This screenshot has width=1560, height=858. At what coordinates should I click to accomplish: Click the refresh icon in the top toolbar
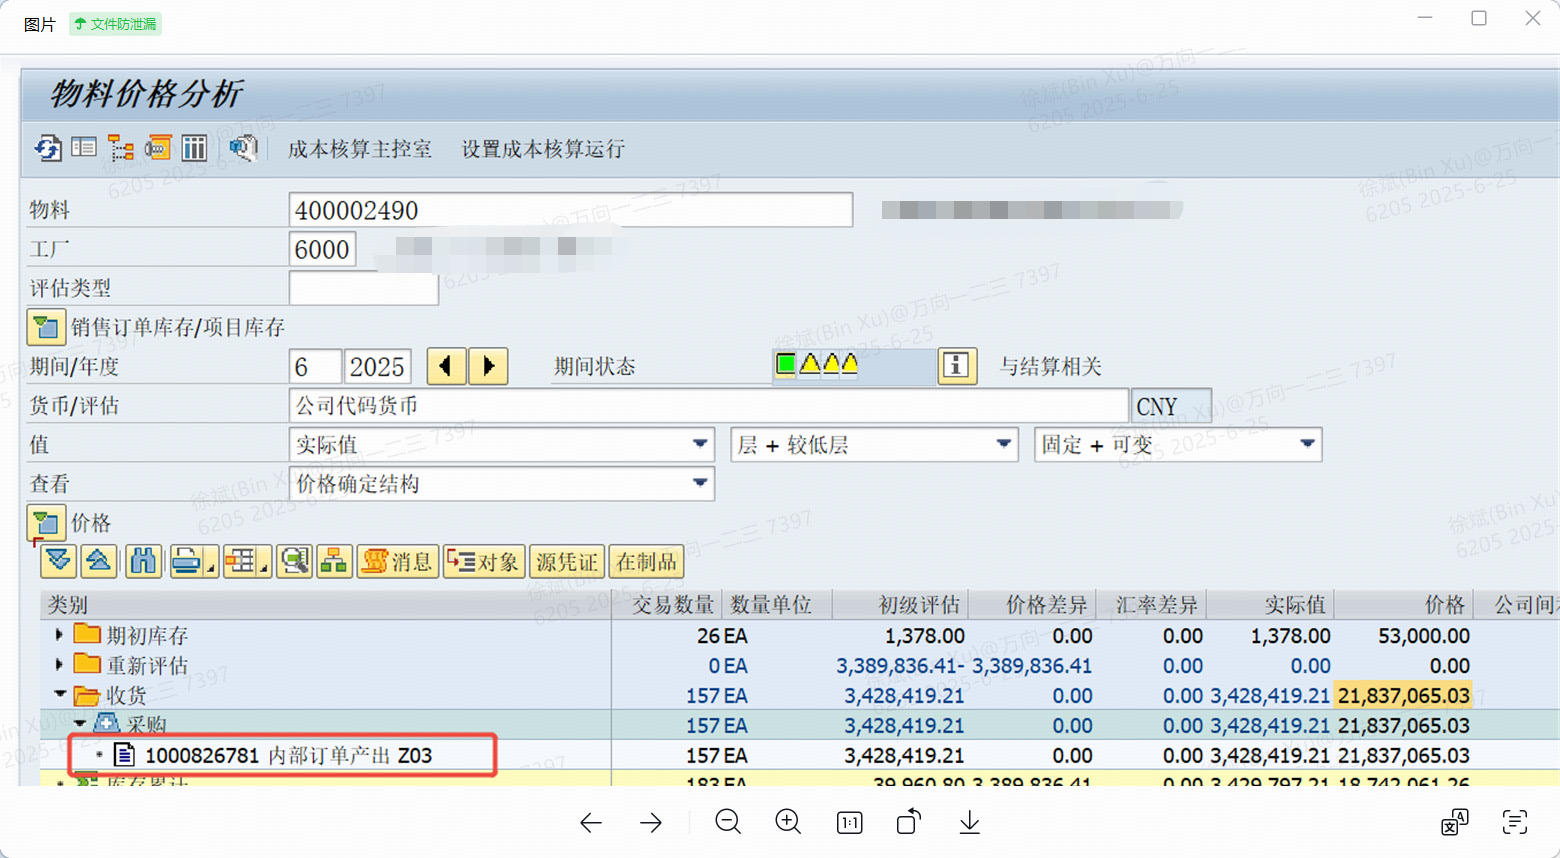tap(47, 149)
